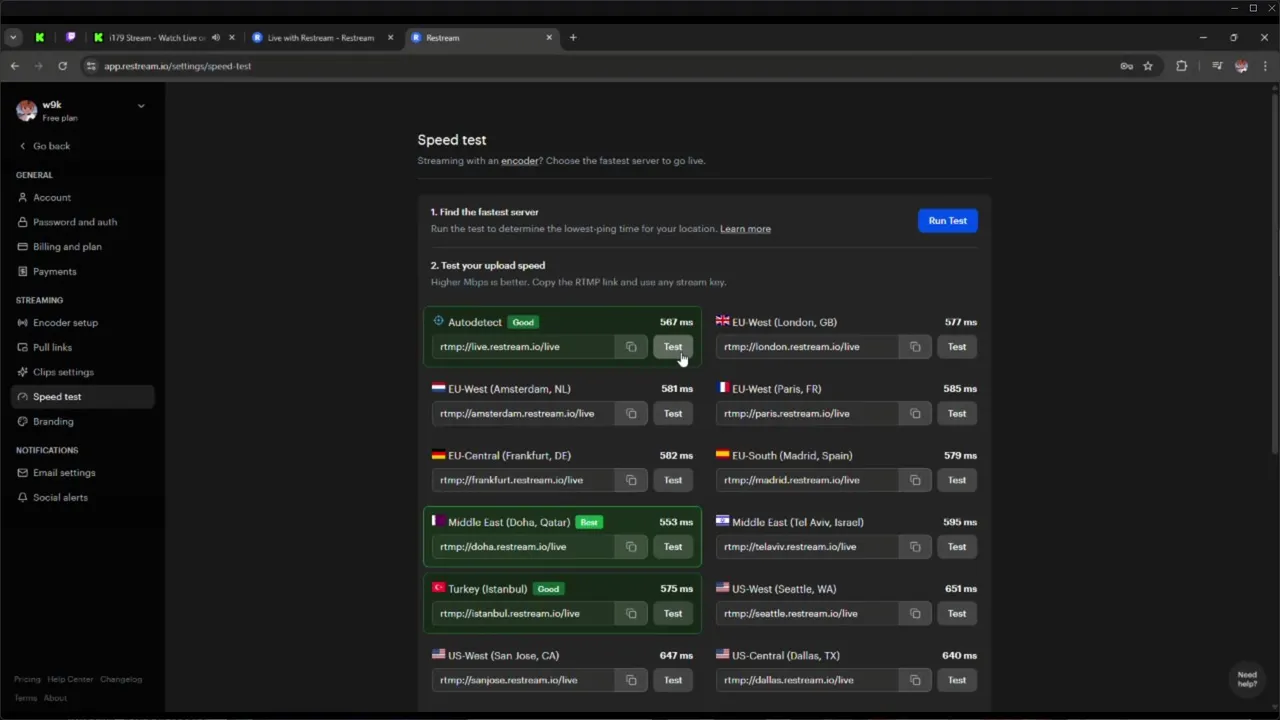Copy the Dallas RTMP link
The height and width of the screenshot is (720, 1280).
click(x=915, y=680)
